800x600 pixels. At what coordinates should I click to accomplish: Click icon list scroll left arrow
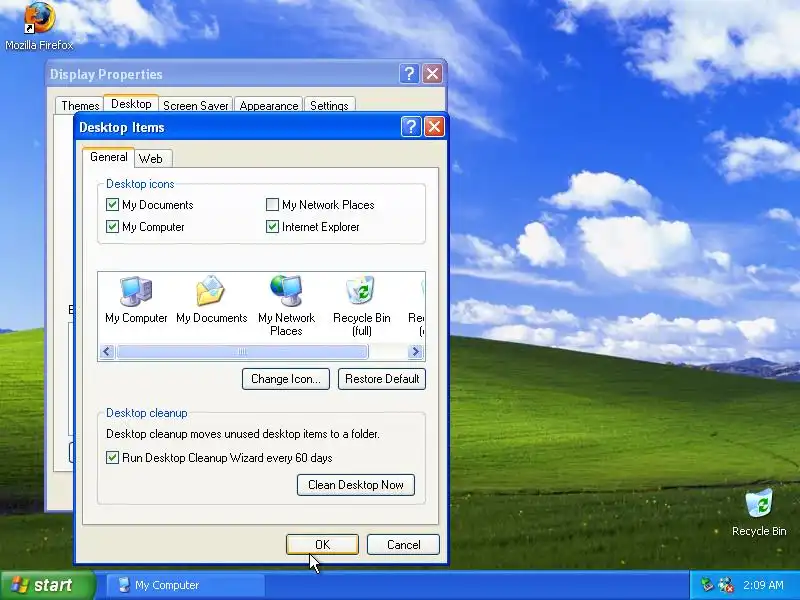click(x=107, y=352)
